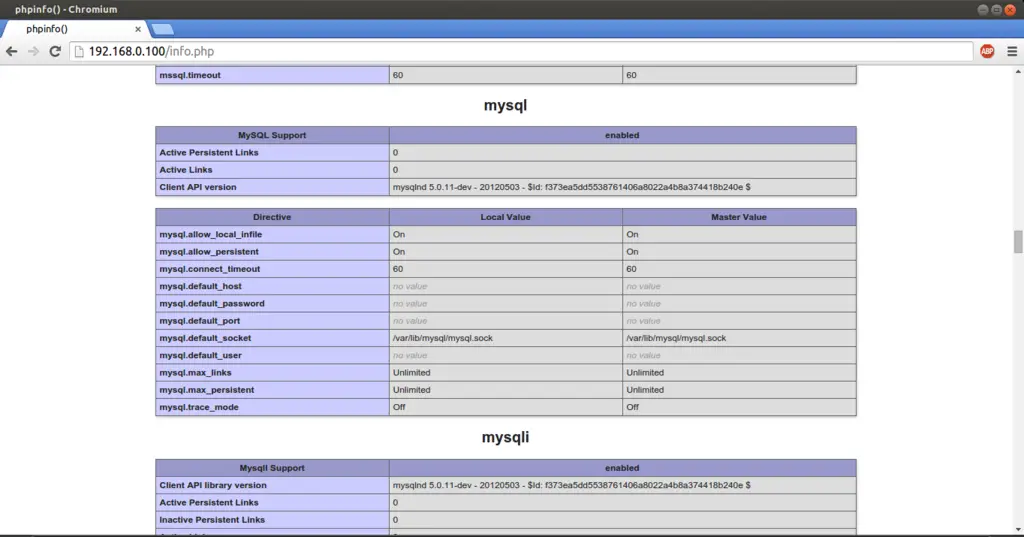Click the scrollbar up arrow
1024x537 pixels.
tap(1017, 71)
